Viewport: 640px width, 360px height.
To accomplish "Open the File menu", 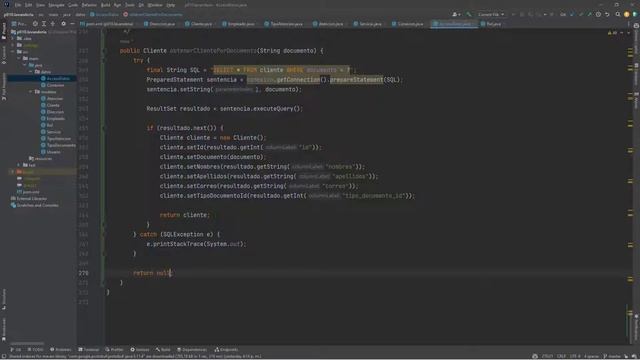I will click(18, 5).
